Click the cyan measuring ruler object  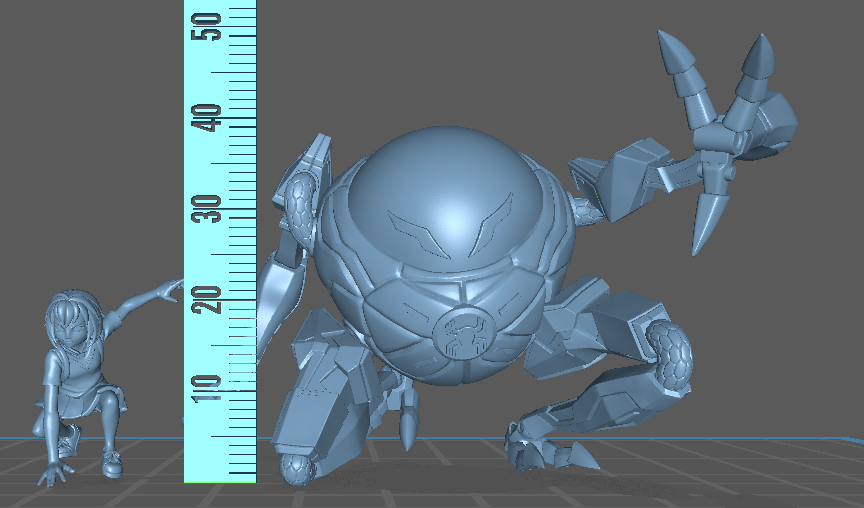pyautogui.click(x=220, y=241)
